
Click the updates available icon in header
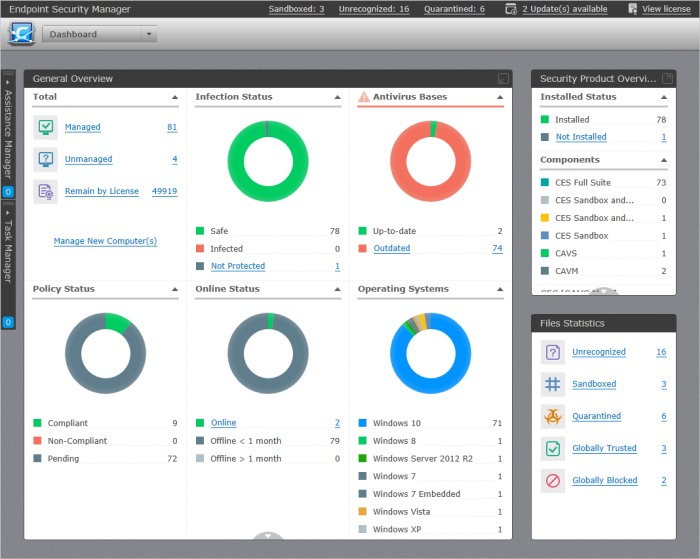511,9
